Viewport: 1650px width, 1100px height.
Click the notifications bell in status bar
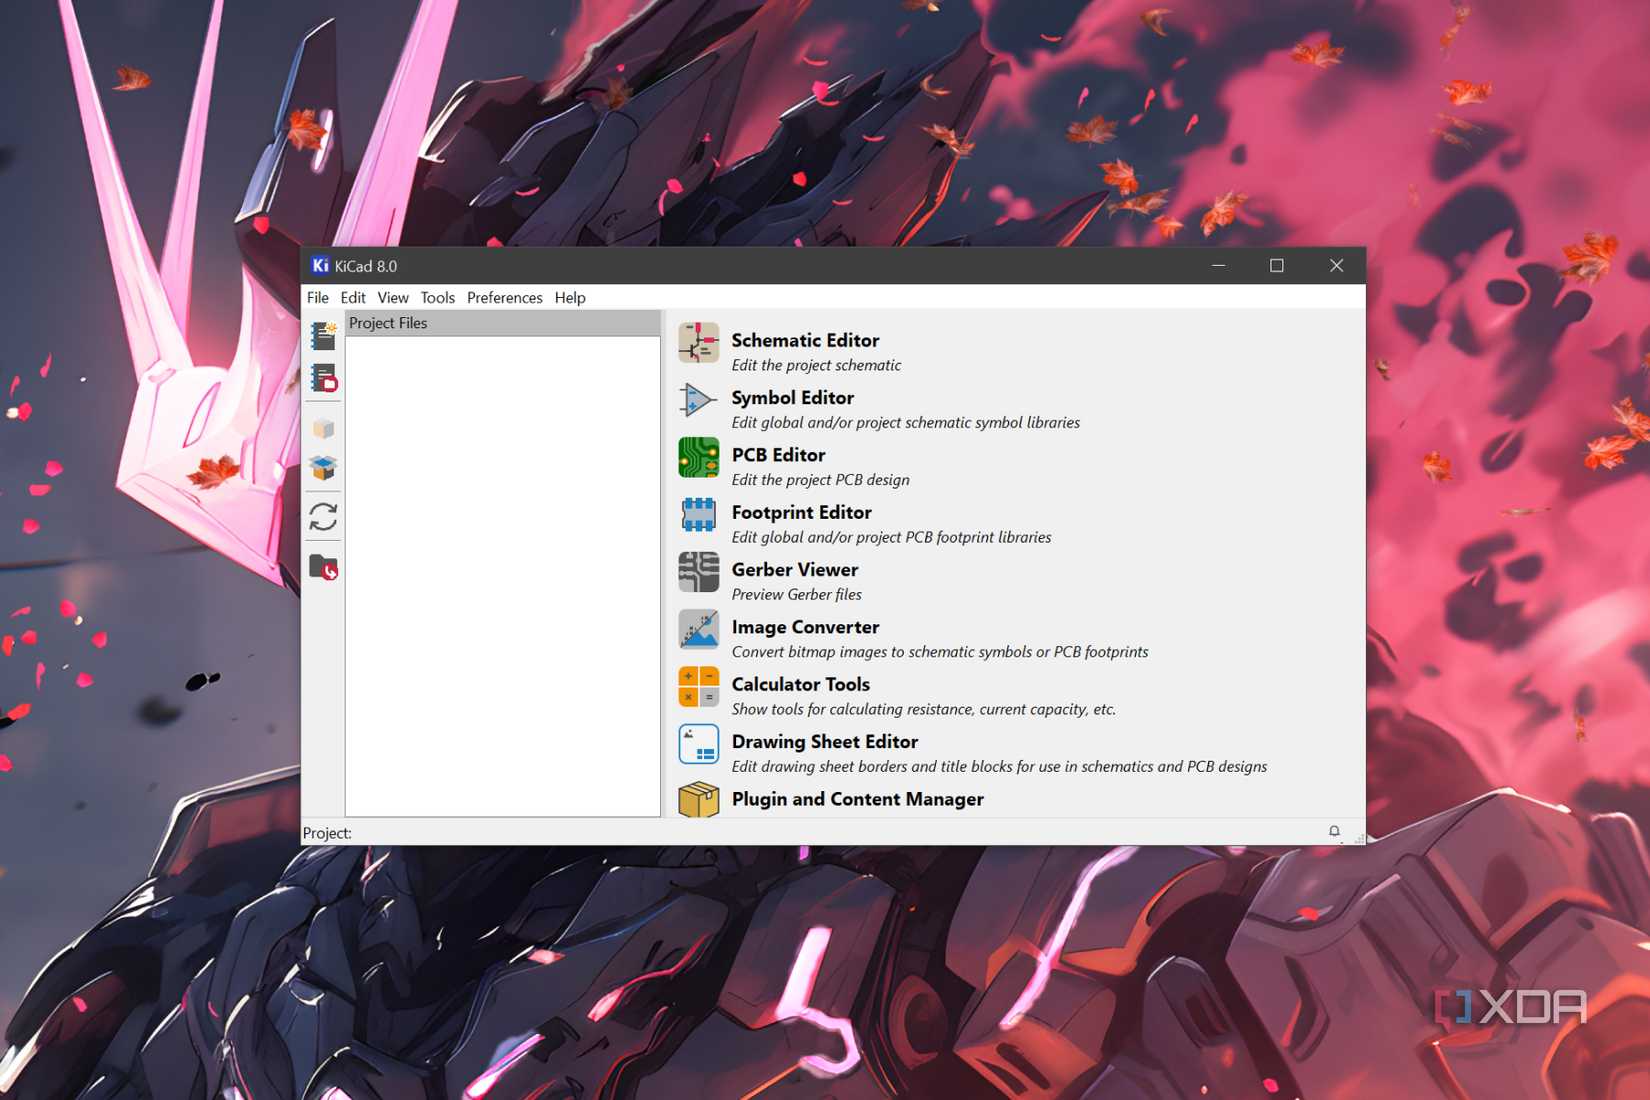coord(1334,831)
